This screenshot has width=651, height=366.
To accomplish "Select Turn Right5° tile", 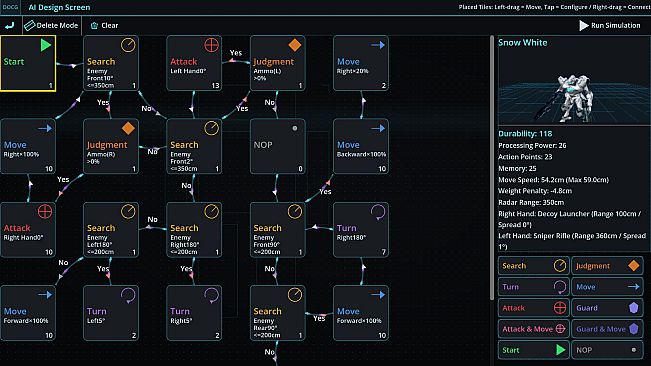I will 194,313.
